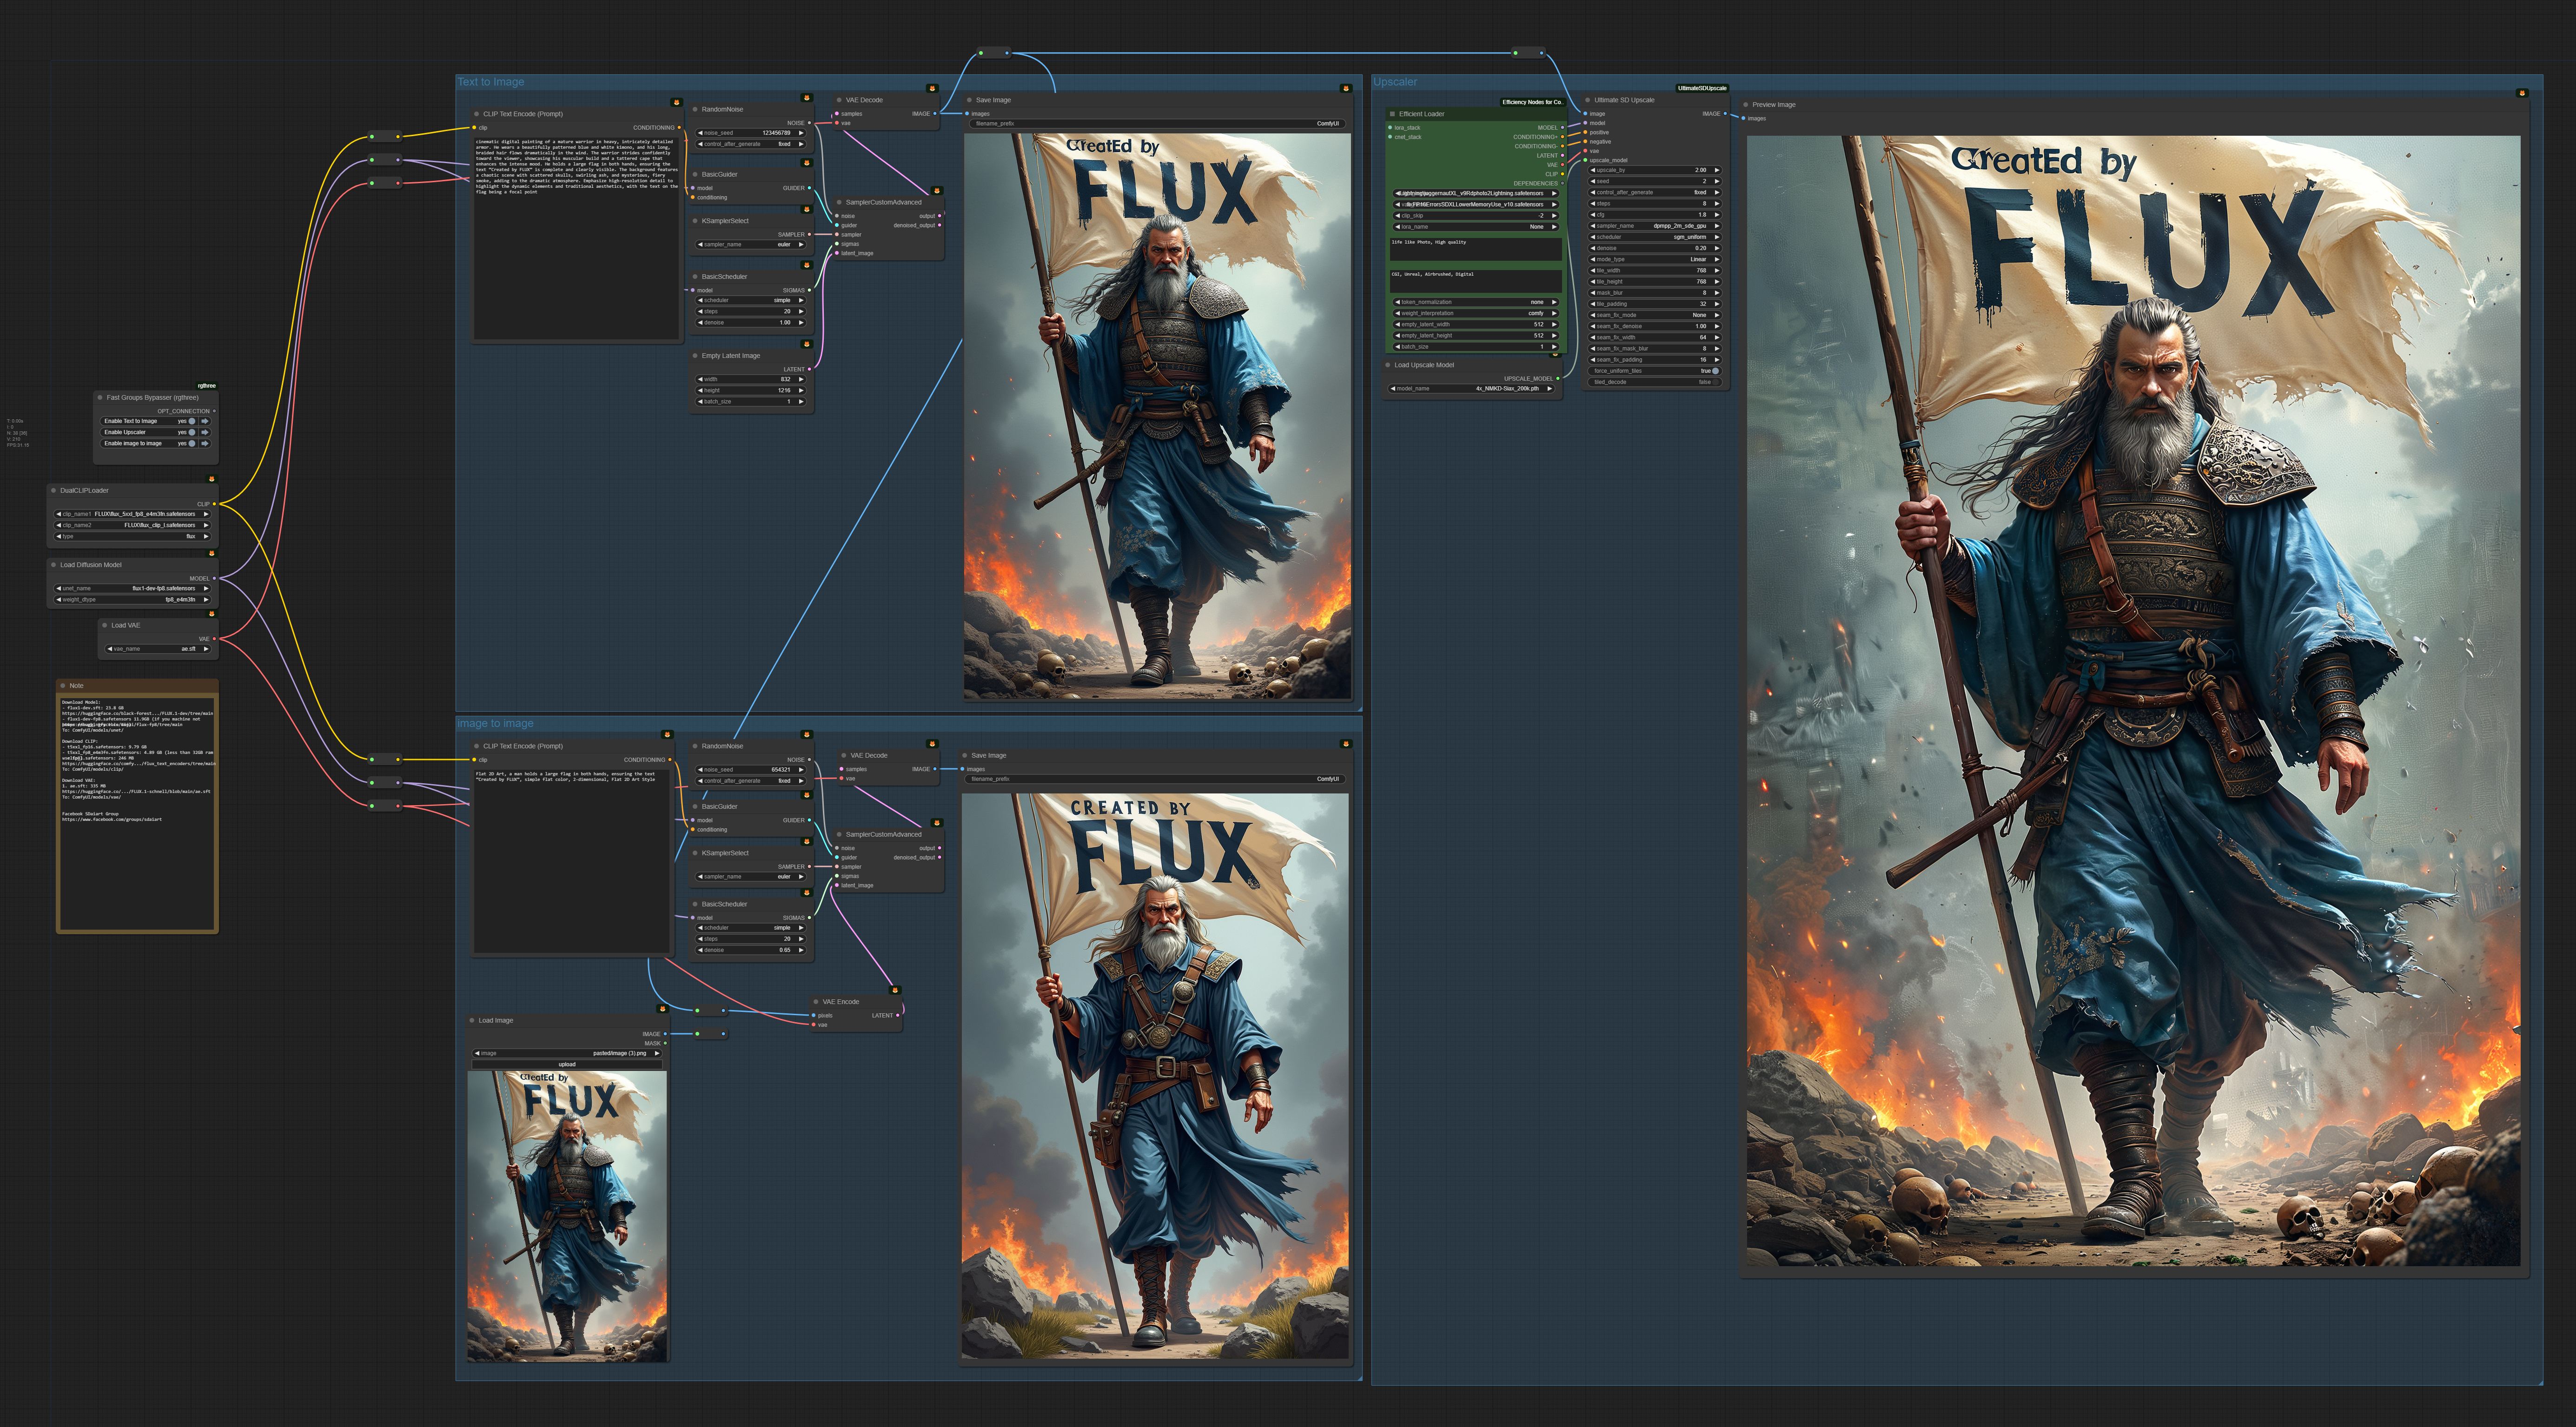Decrease steps value in top BasicScheduler
The height and width of the screenshot is (1427, 2576).
(x=700, y=311)
